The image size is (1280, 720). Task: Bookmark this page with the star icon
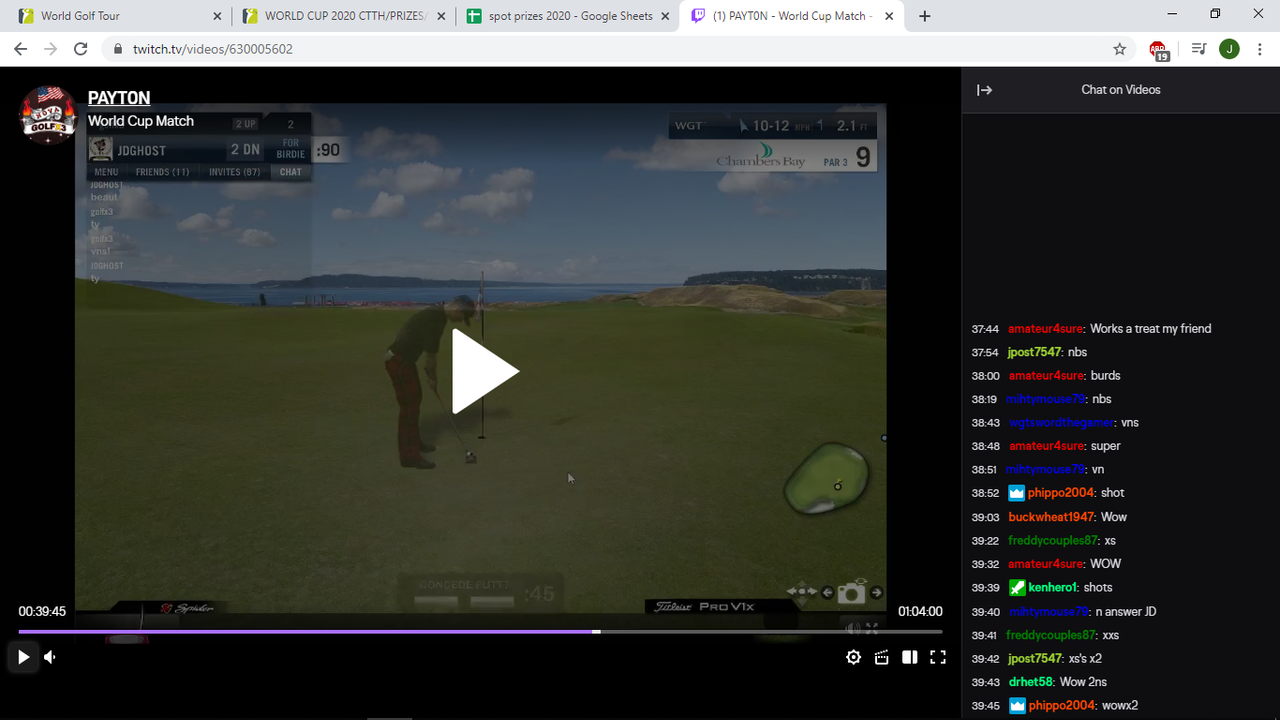1120,49
